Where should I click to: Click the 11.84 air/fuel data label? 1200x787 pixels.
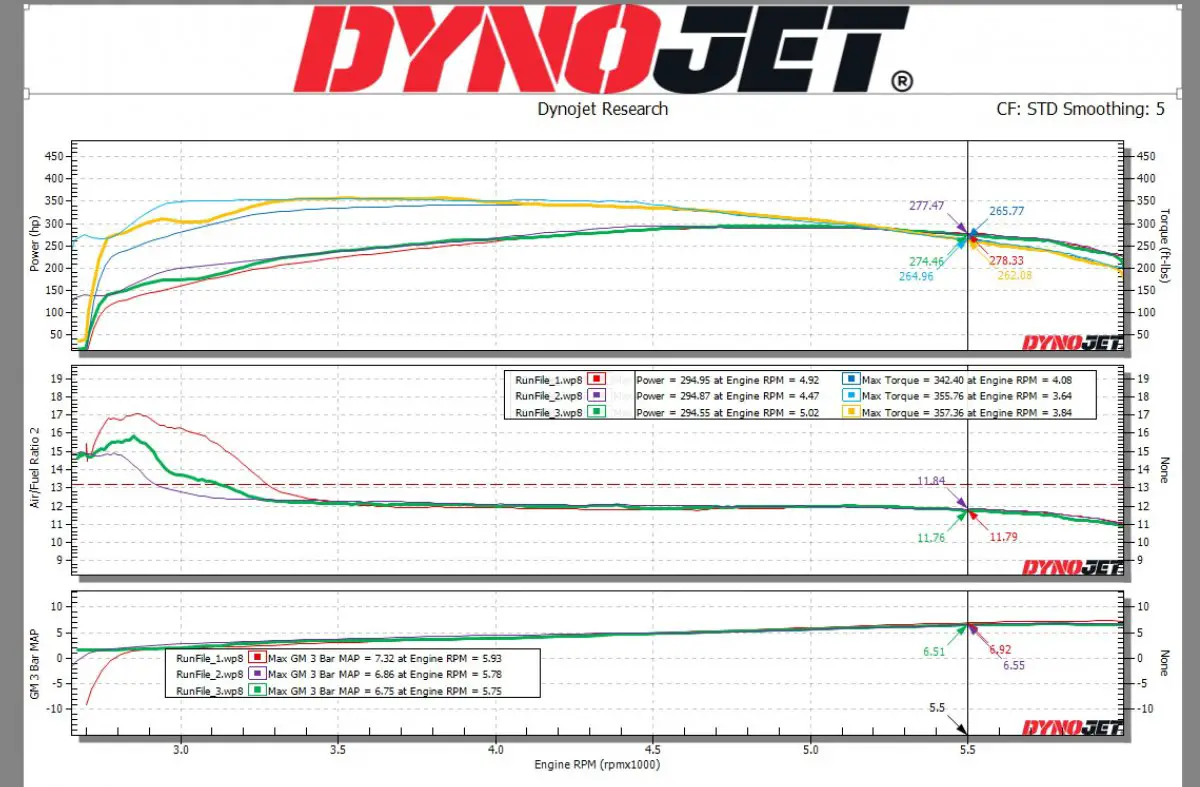(x=931, y=481)
